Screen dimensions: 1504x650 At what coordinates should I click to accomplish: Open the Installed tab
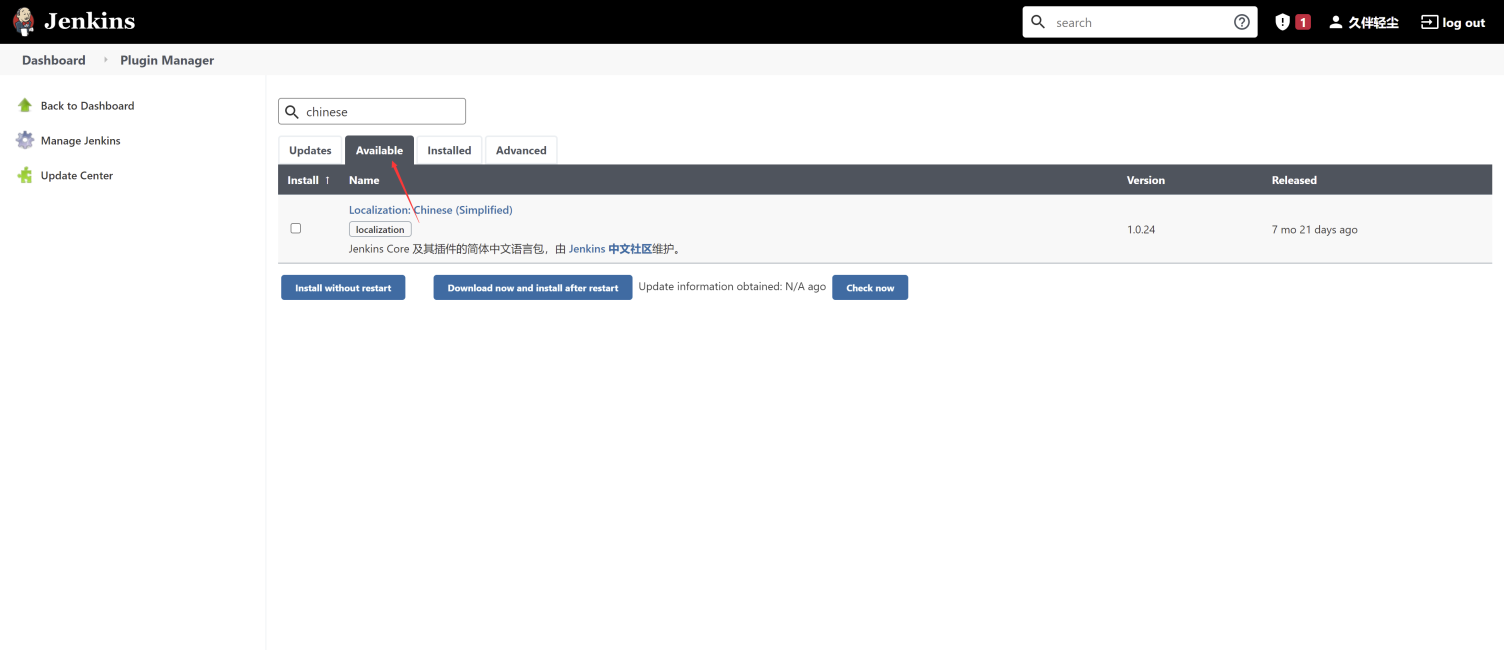[449, 150]
